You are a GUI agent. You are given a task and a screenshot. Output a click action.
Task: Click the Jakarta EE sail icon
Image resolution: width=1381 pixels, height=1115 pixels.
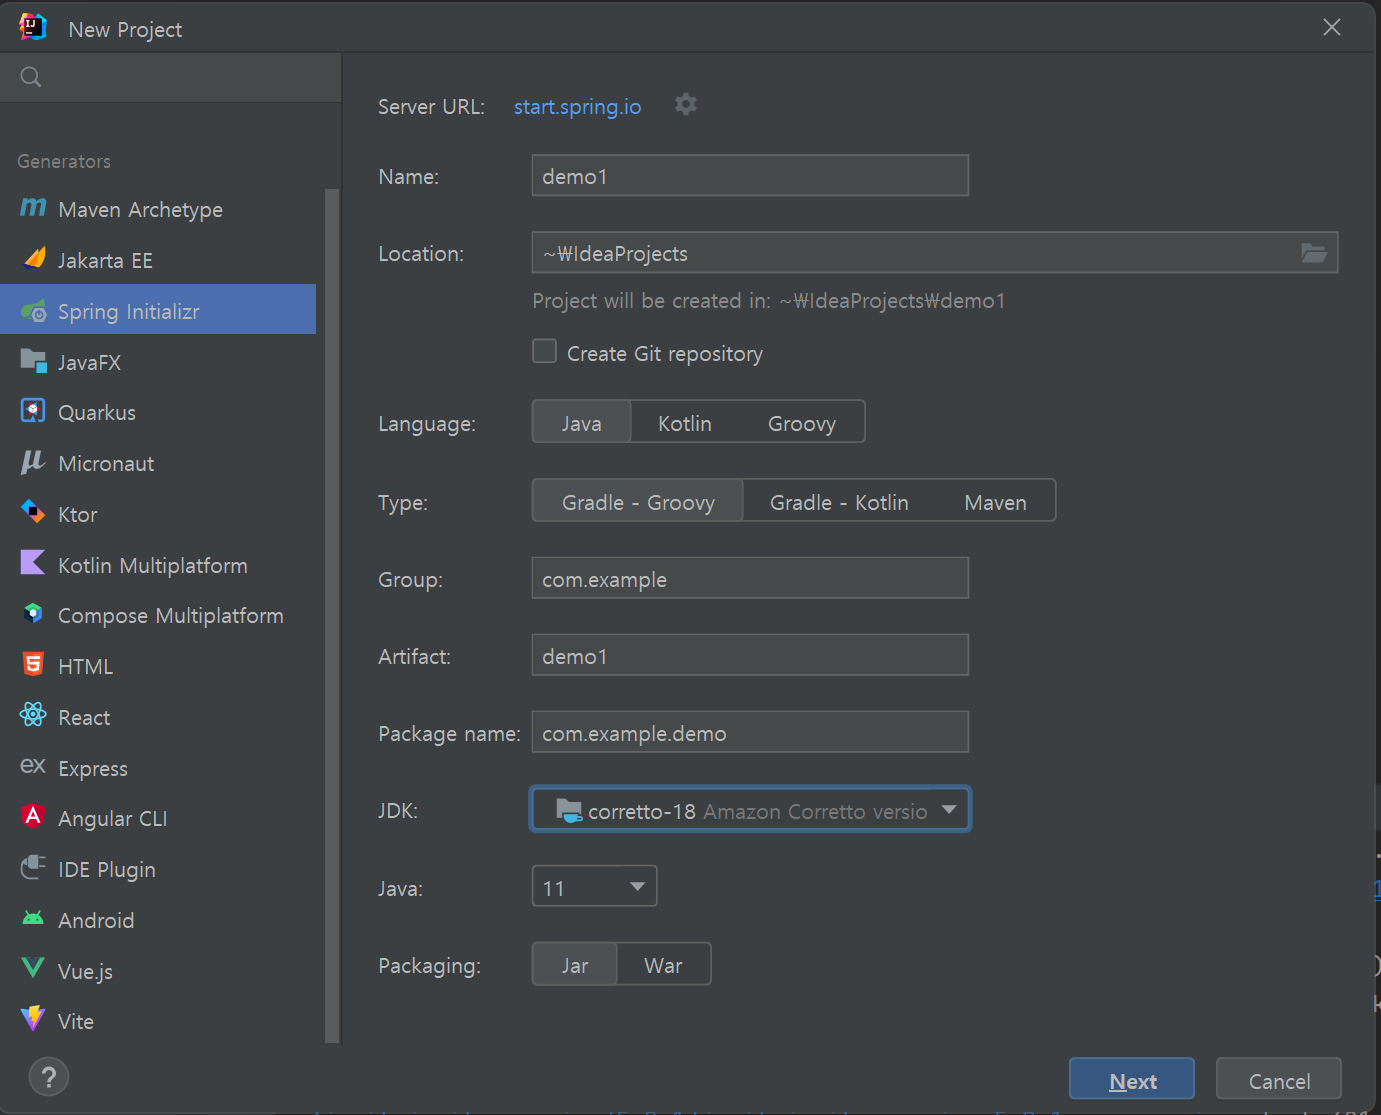point(34,259)
